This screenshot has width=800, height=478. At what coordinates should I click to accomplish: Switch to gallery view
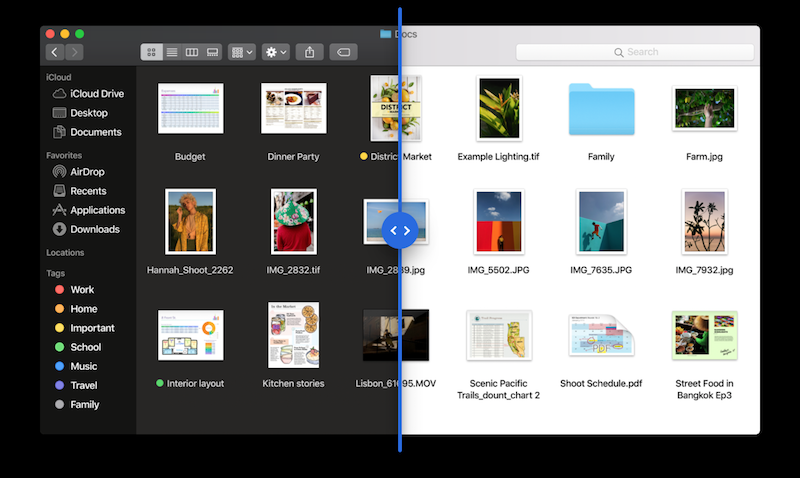212,51
